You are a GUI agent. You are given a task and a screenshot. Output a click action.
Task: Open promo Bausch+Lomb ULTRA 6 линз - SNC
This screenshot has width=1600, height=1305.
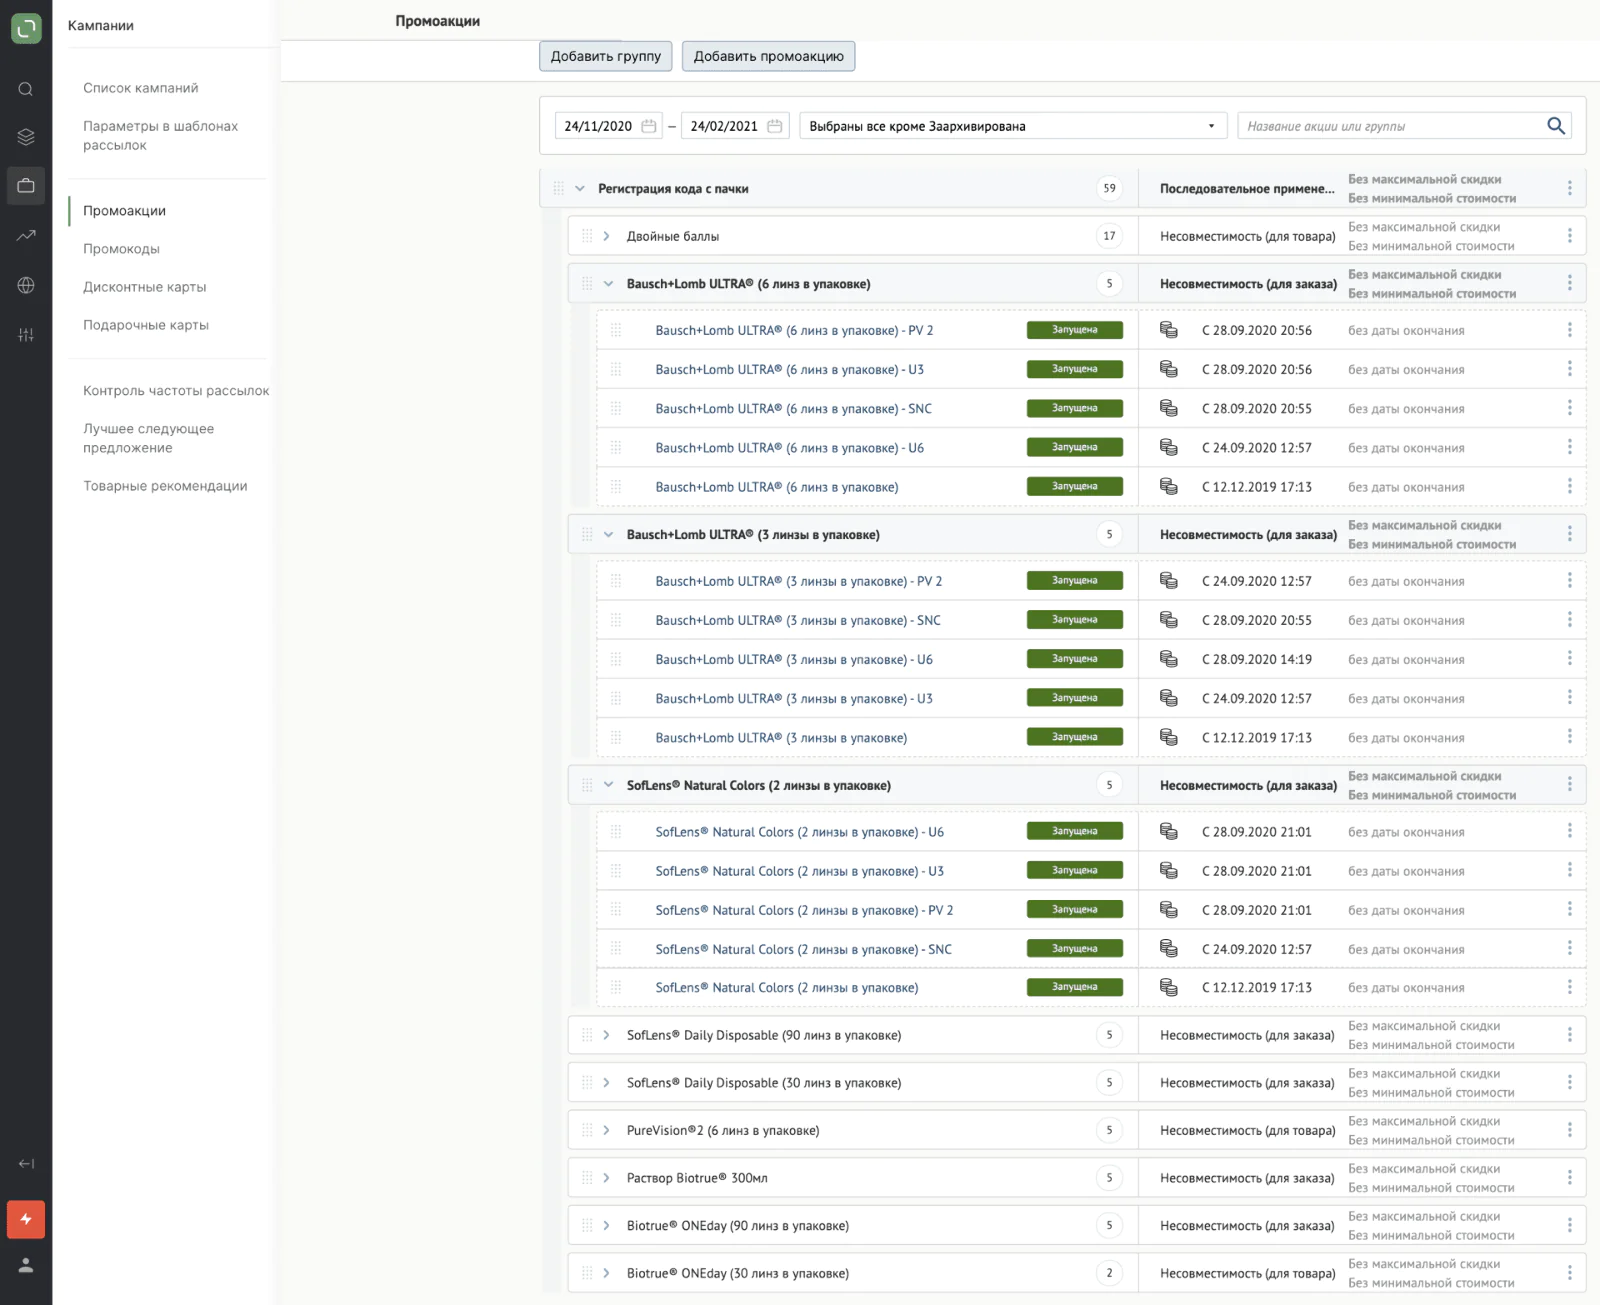click(793, 409)
